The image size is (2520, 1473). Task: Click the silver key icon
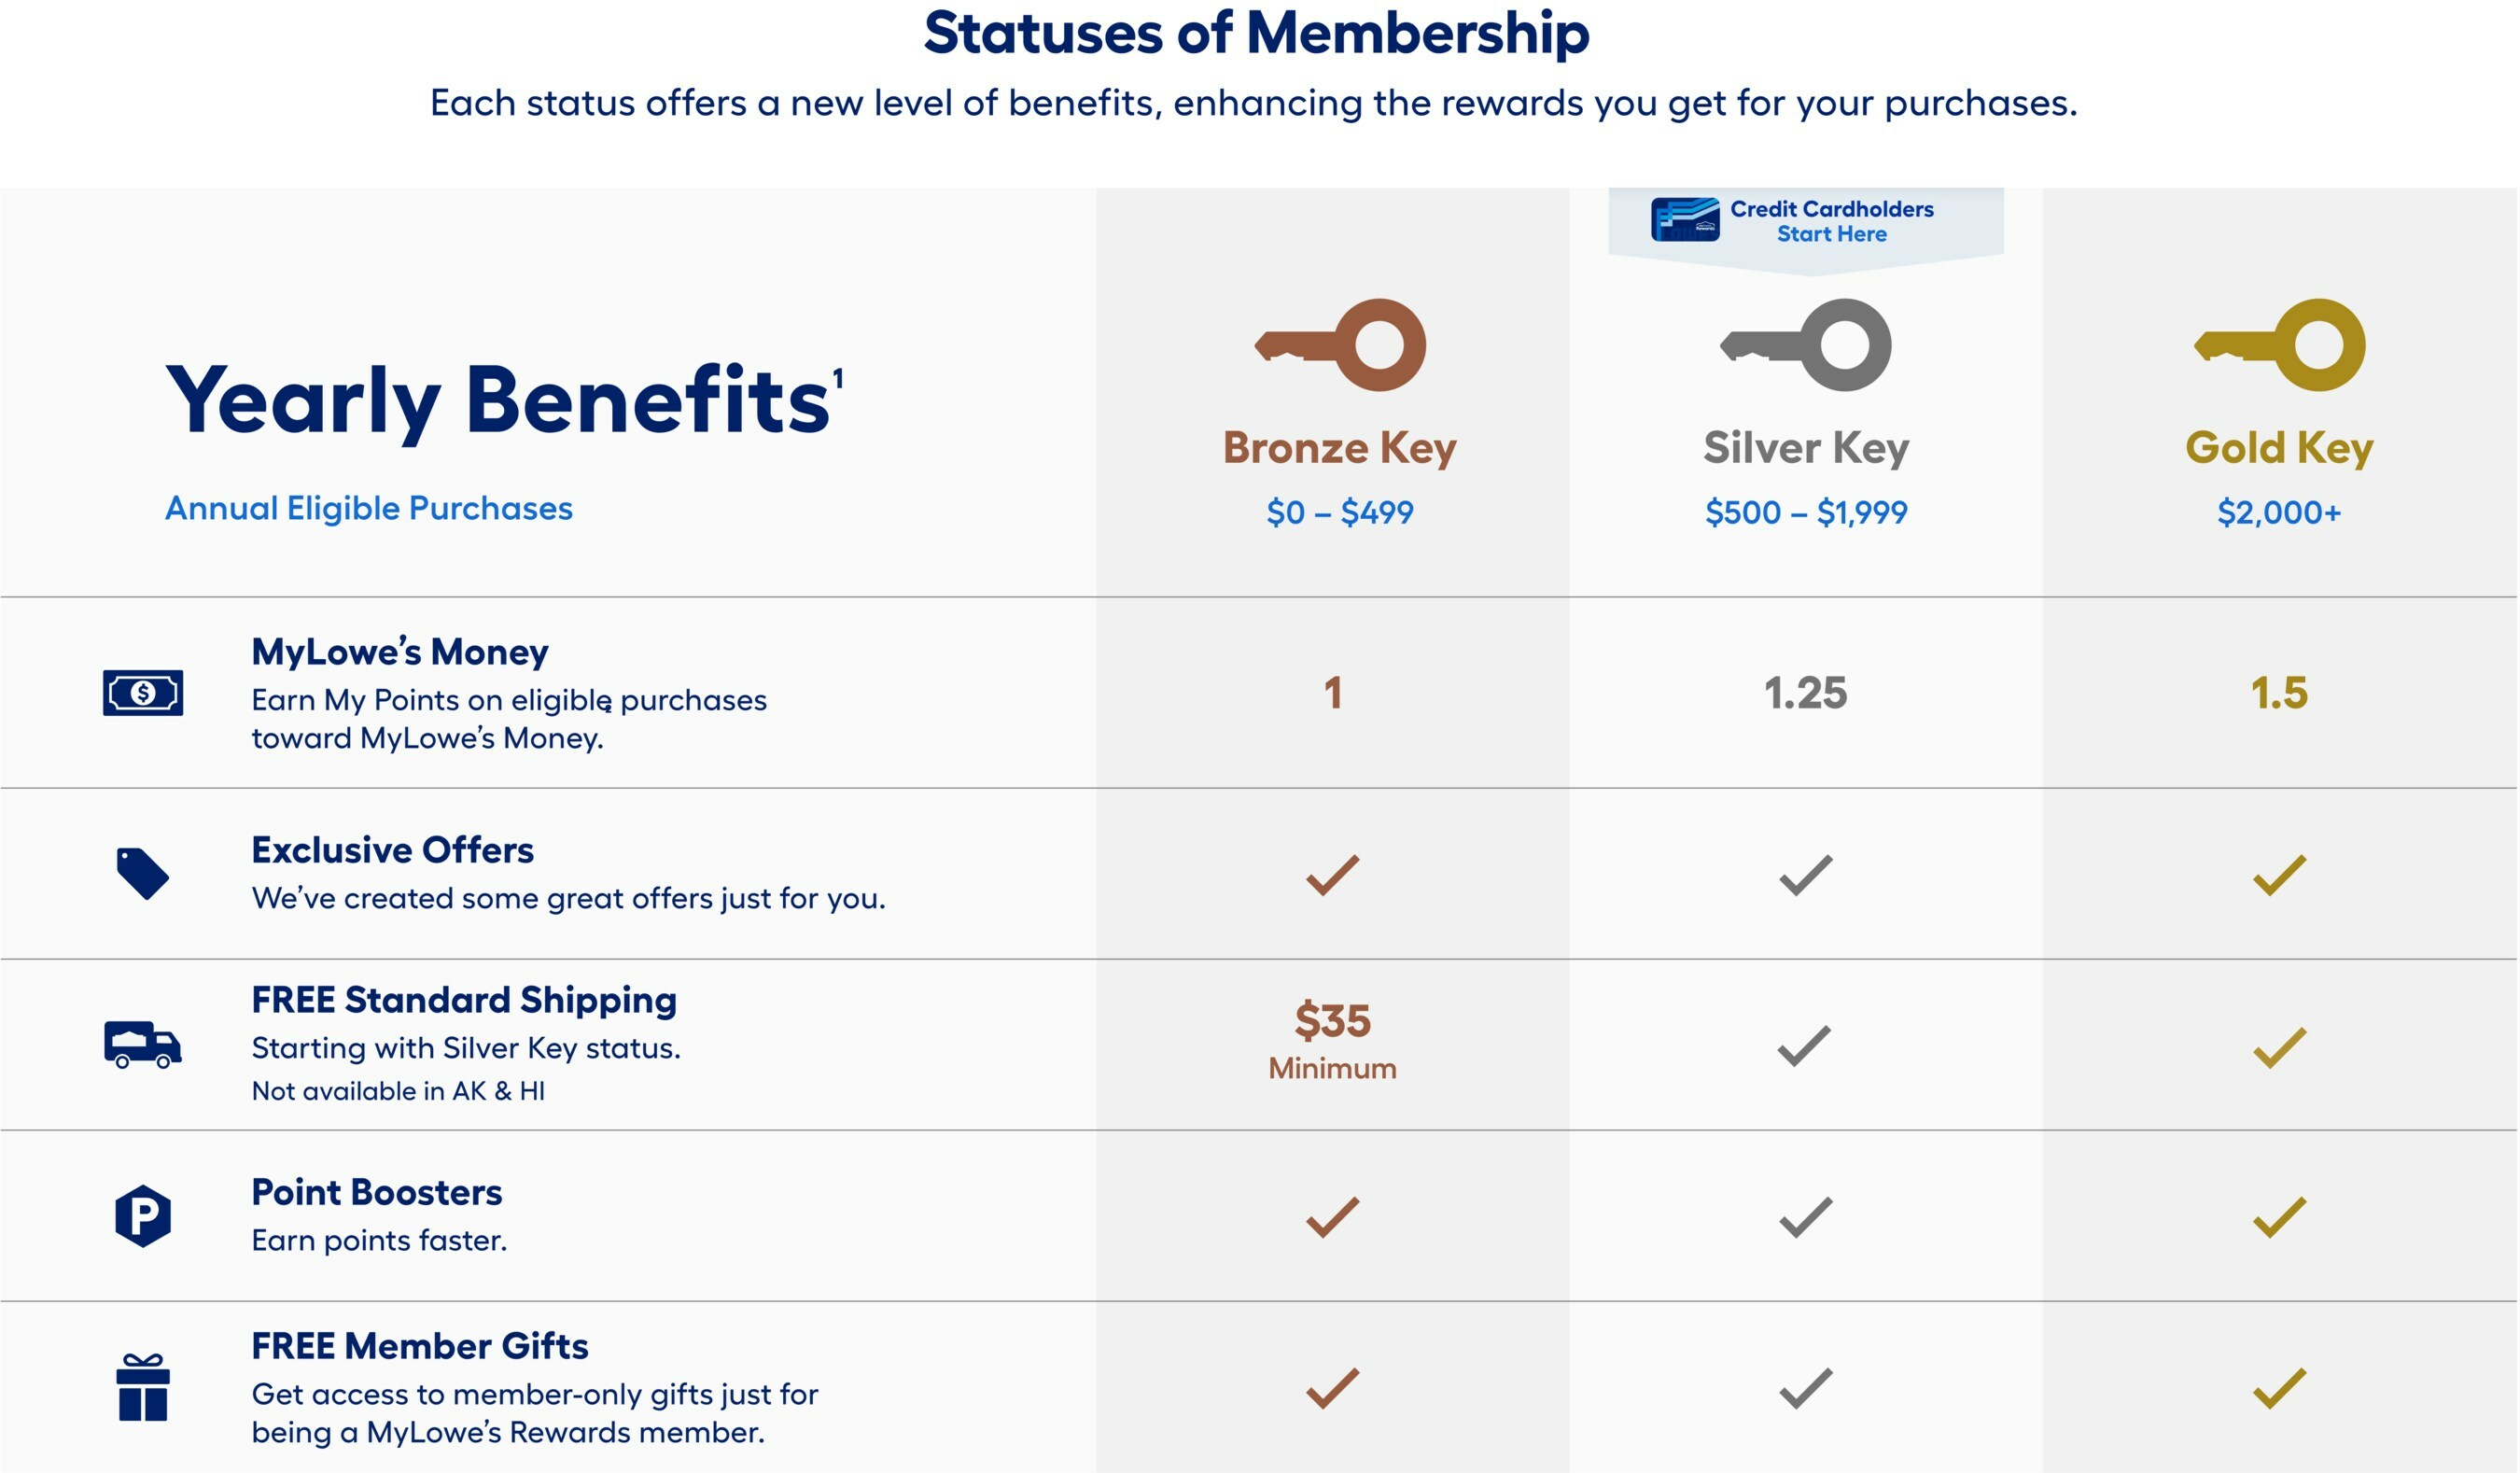coord(1806,345)
